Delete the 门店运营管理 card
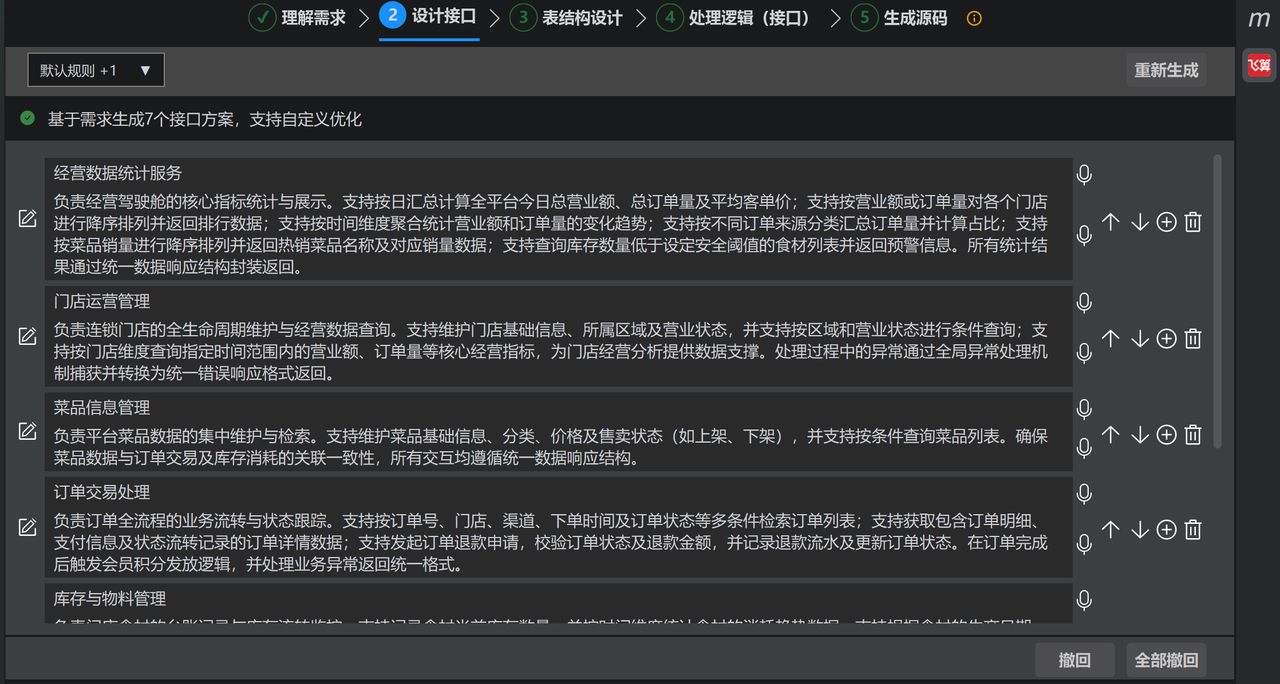Viewport: 1280px width, 684px height. [x=1193, y=339]
